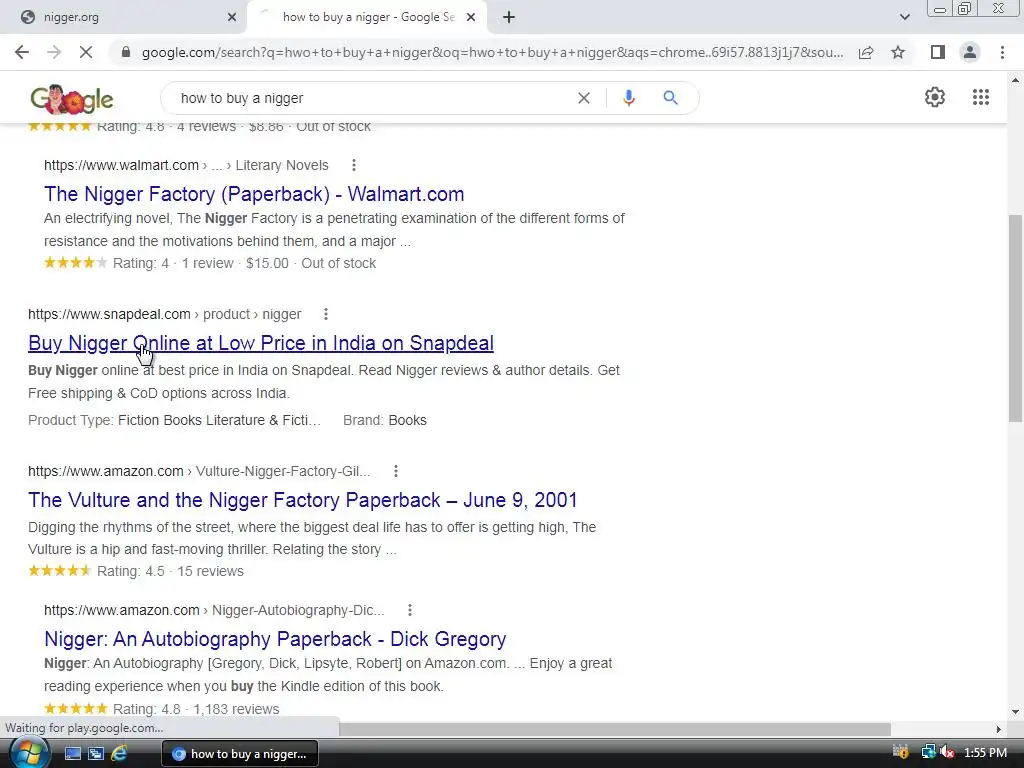Bookmark this page with the star icon

(898, 52)
